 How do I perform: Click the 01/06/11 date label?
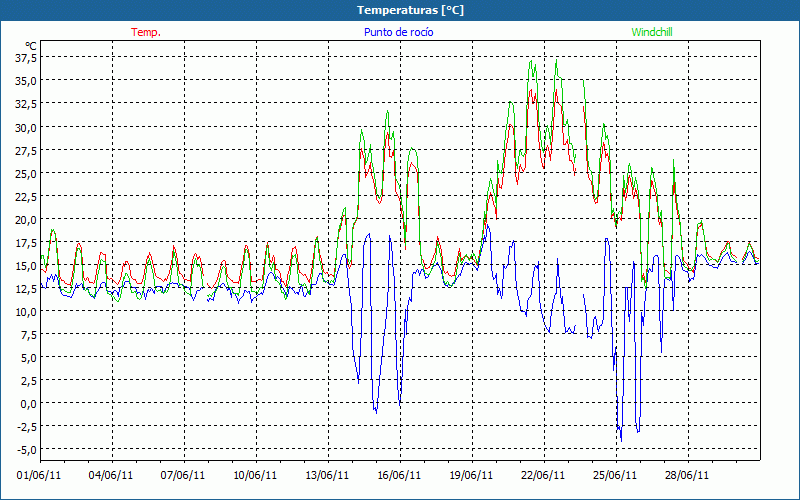click(39, 475)
